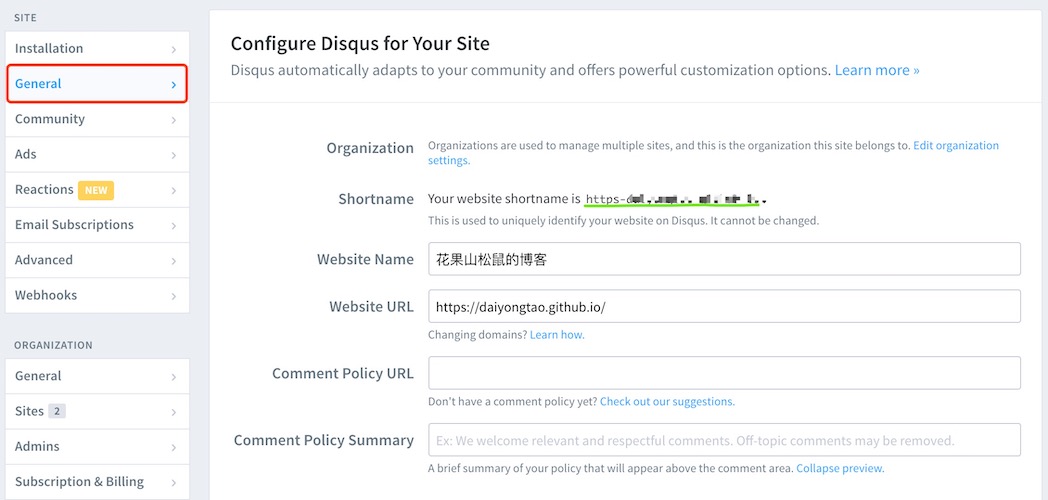Click the Website URL label
This screenshot has width=1048, height=500.
tap(372, 307)
